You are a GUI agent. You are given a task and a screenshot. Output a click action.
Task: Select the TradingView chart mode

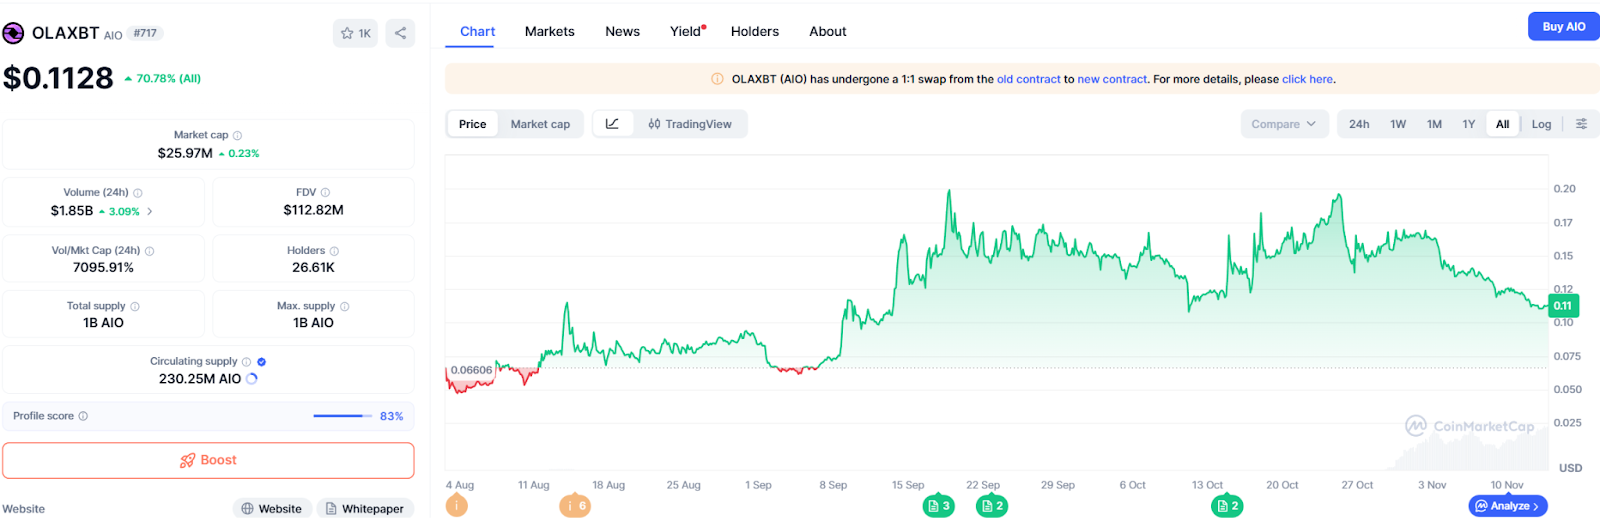coord(690,124)
